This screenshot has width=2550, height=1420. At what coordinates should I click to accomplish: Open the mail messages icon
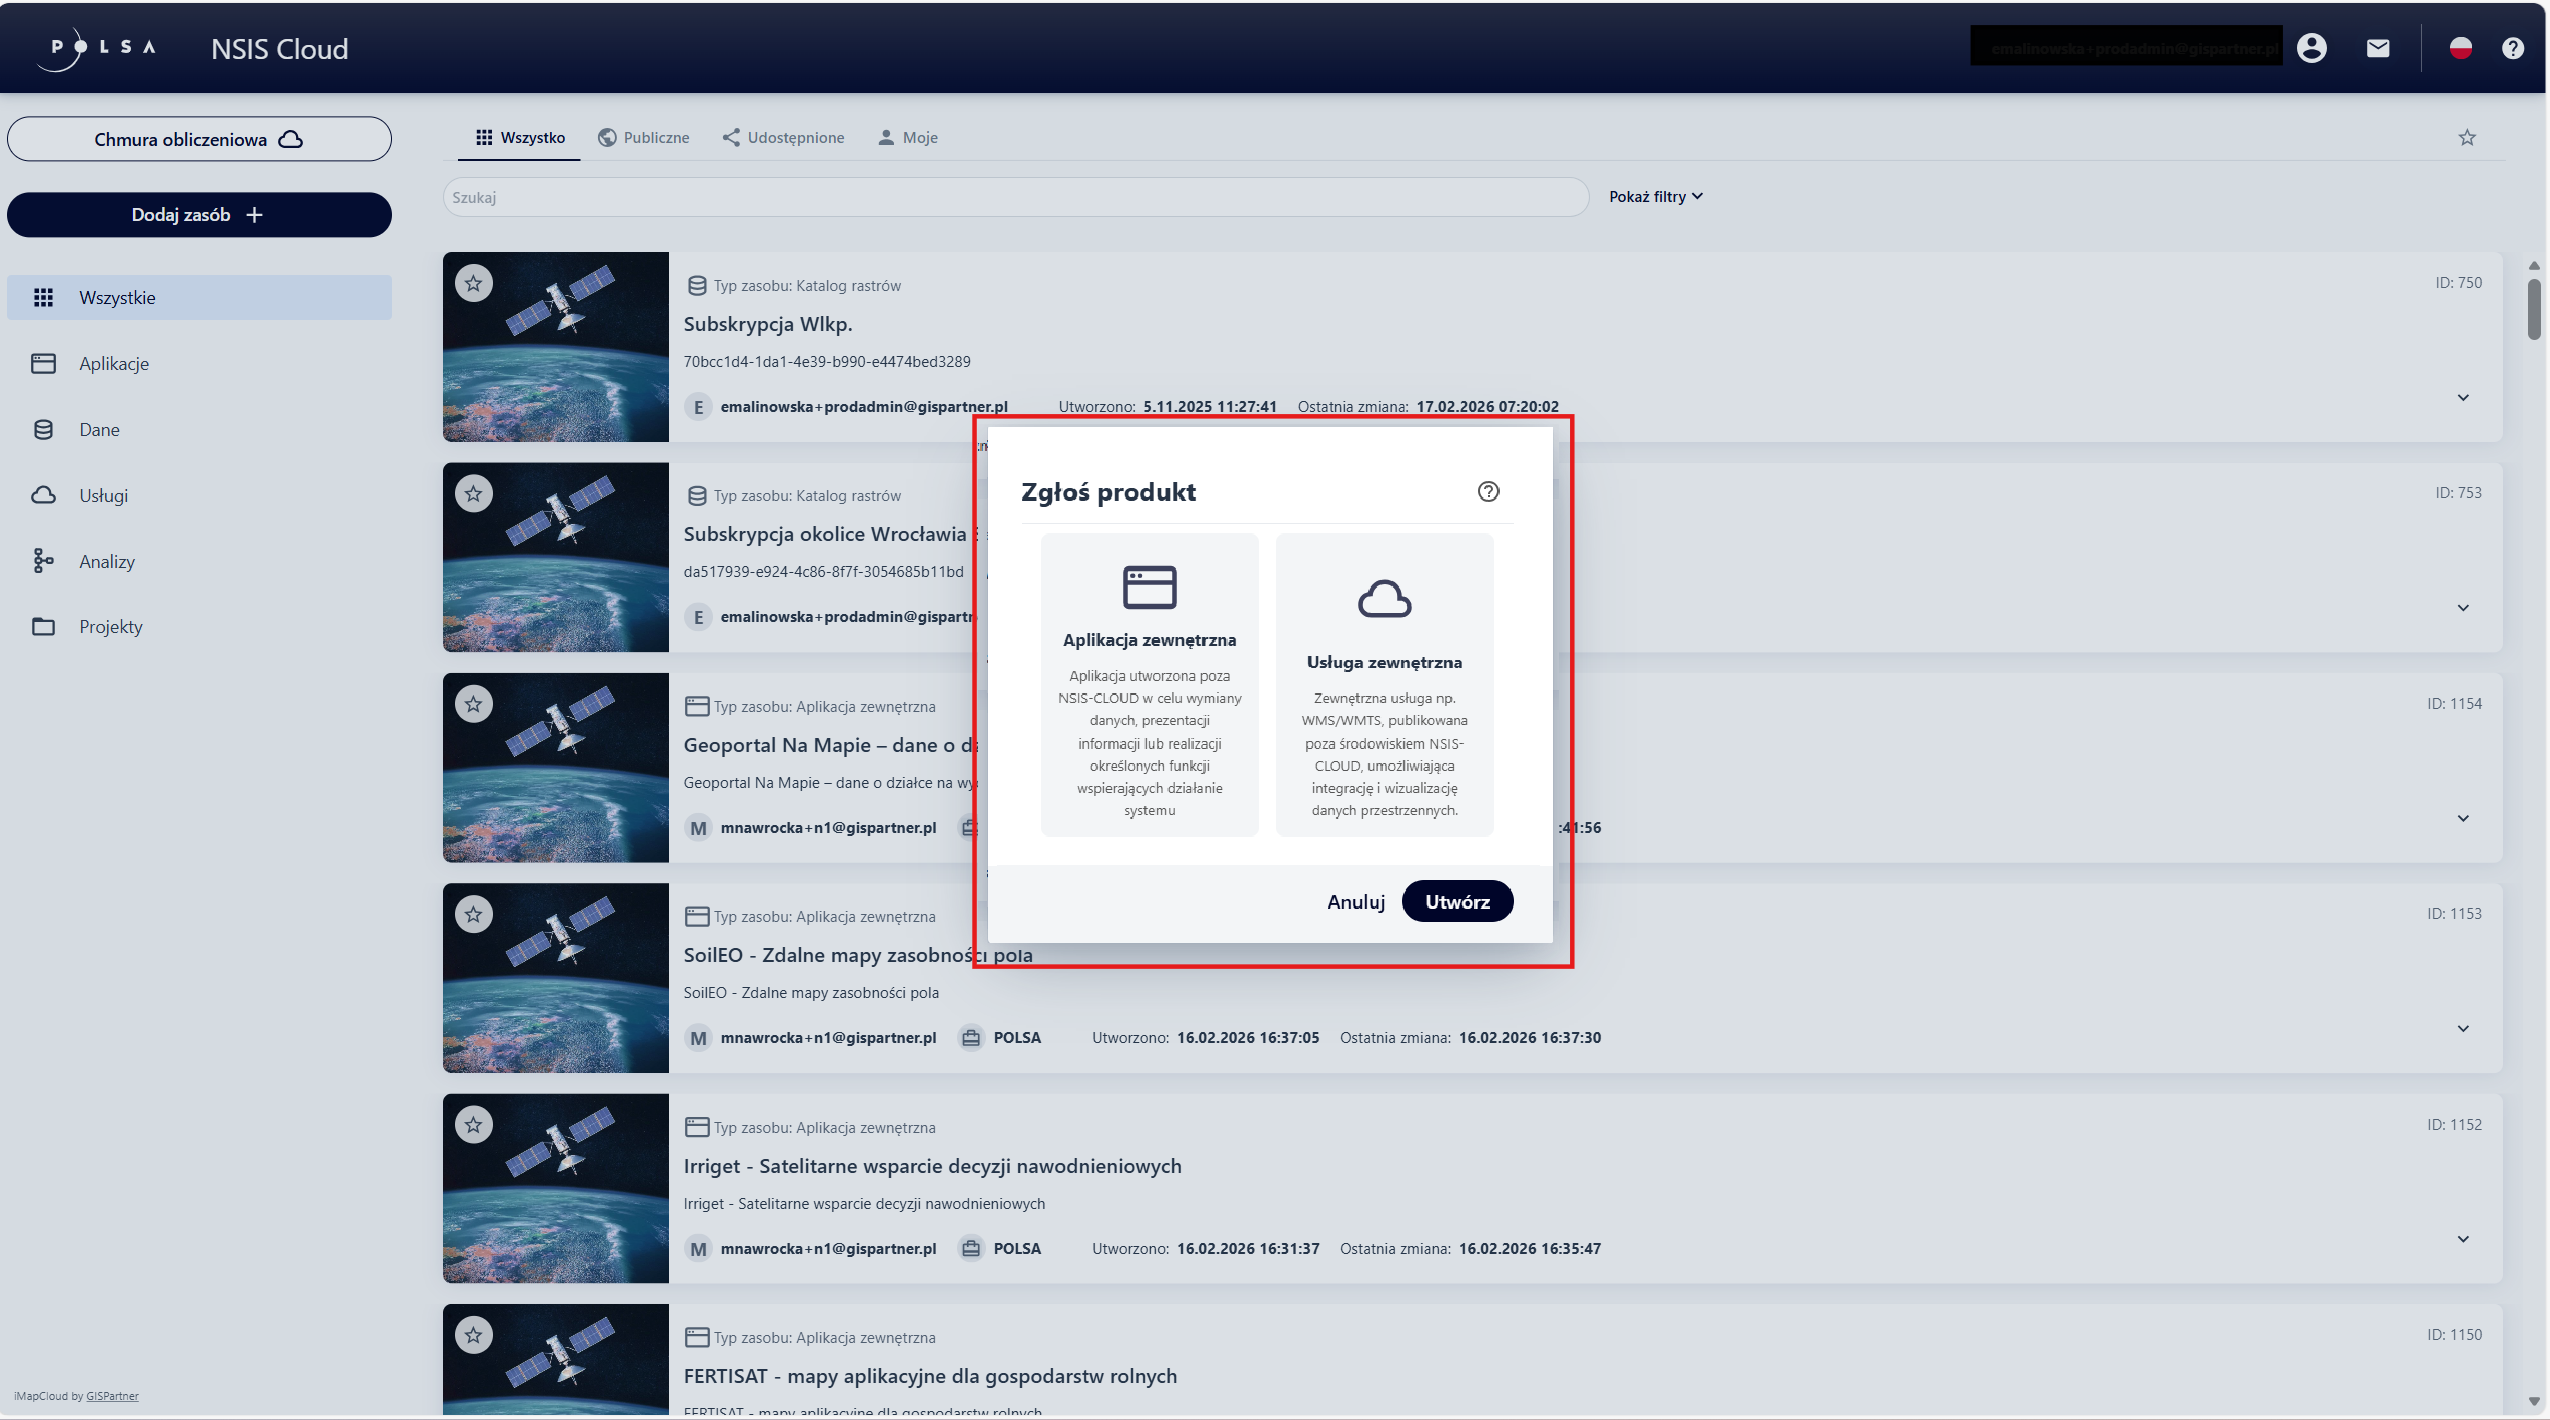point(2378,48)
